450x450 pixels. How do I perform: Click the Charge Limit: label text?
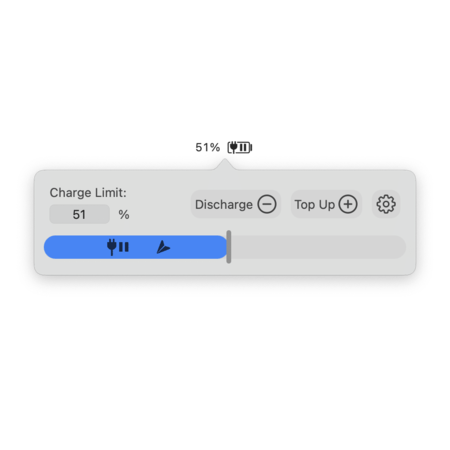coord(88,193)
